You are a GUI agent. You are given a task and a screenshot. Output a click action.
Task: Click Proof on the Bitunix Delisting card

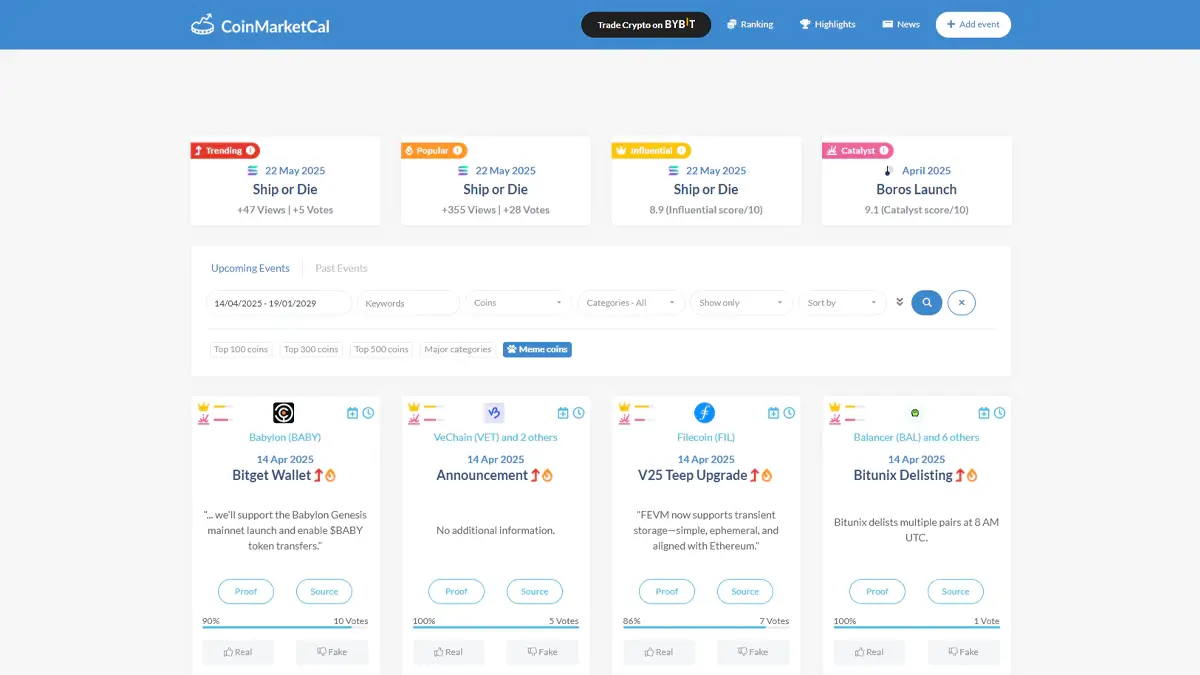coord(877,591)
